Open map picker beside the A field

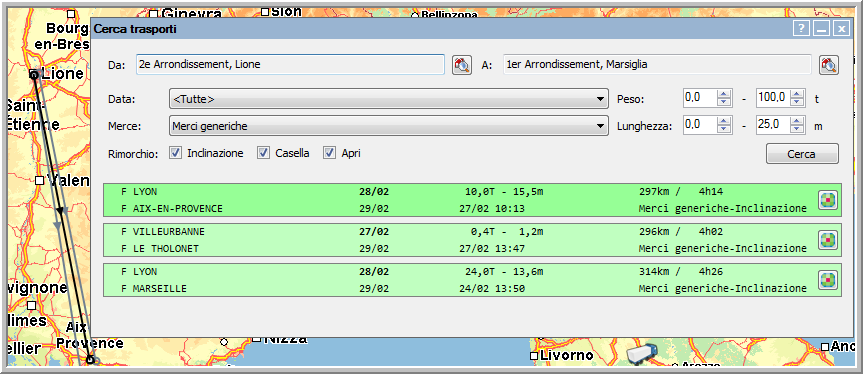coord(828,65)
